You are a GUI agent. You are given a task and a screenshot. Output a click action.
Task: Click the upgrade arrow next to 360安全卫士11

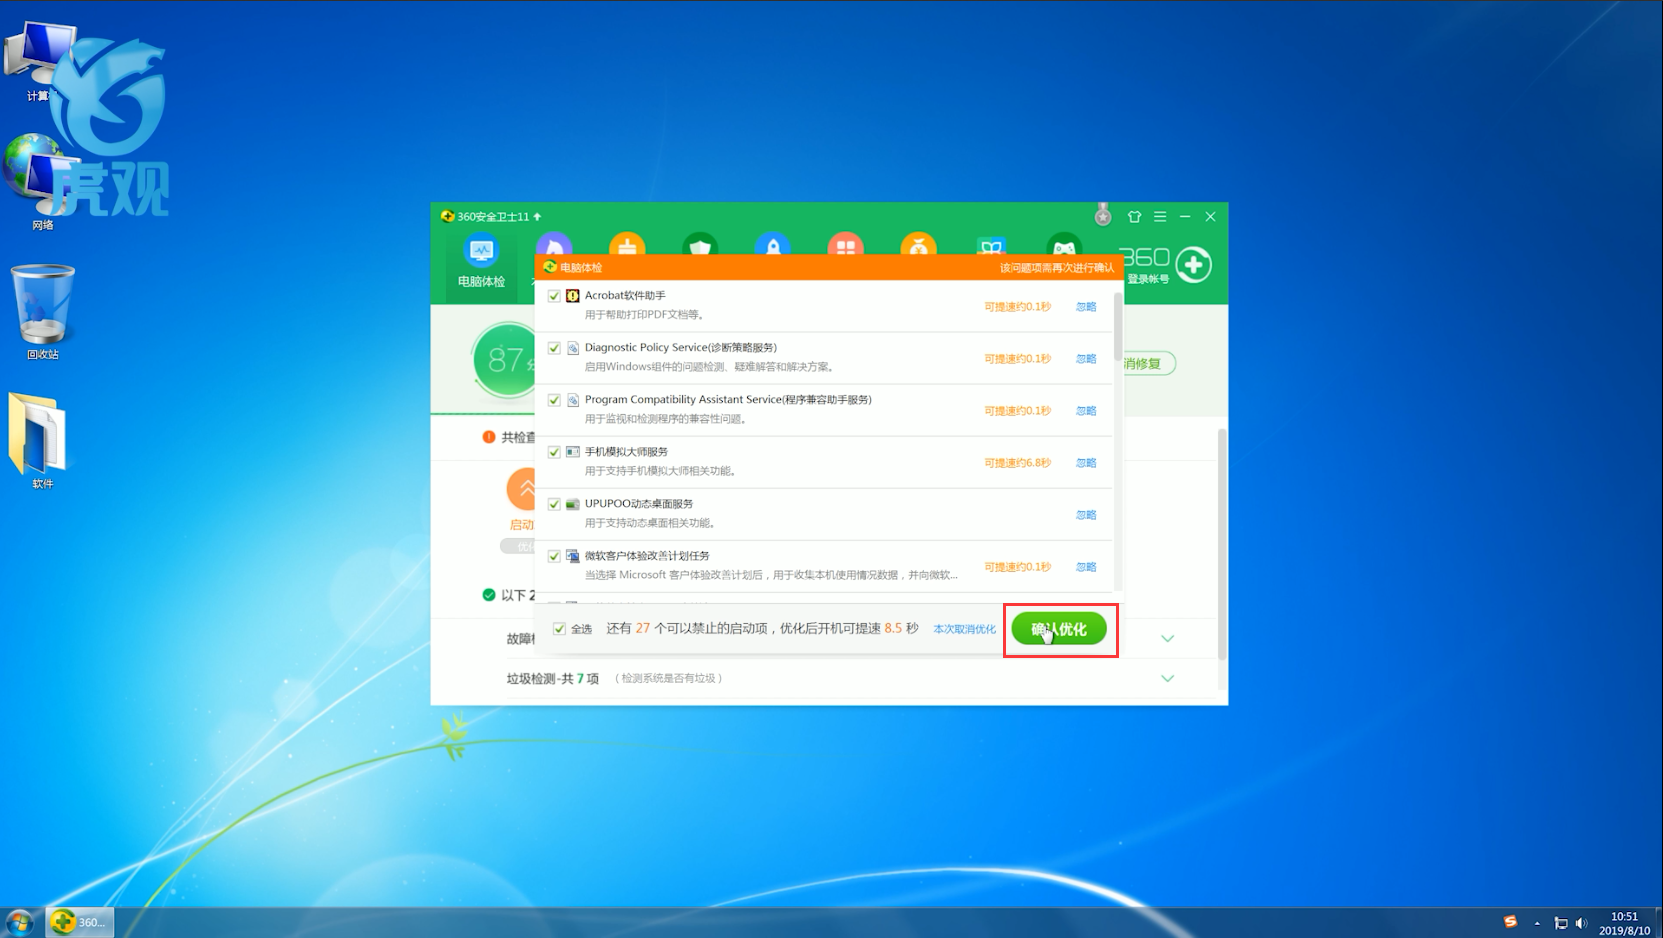pos(537,216)
